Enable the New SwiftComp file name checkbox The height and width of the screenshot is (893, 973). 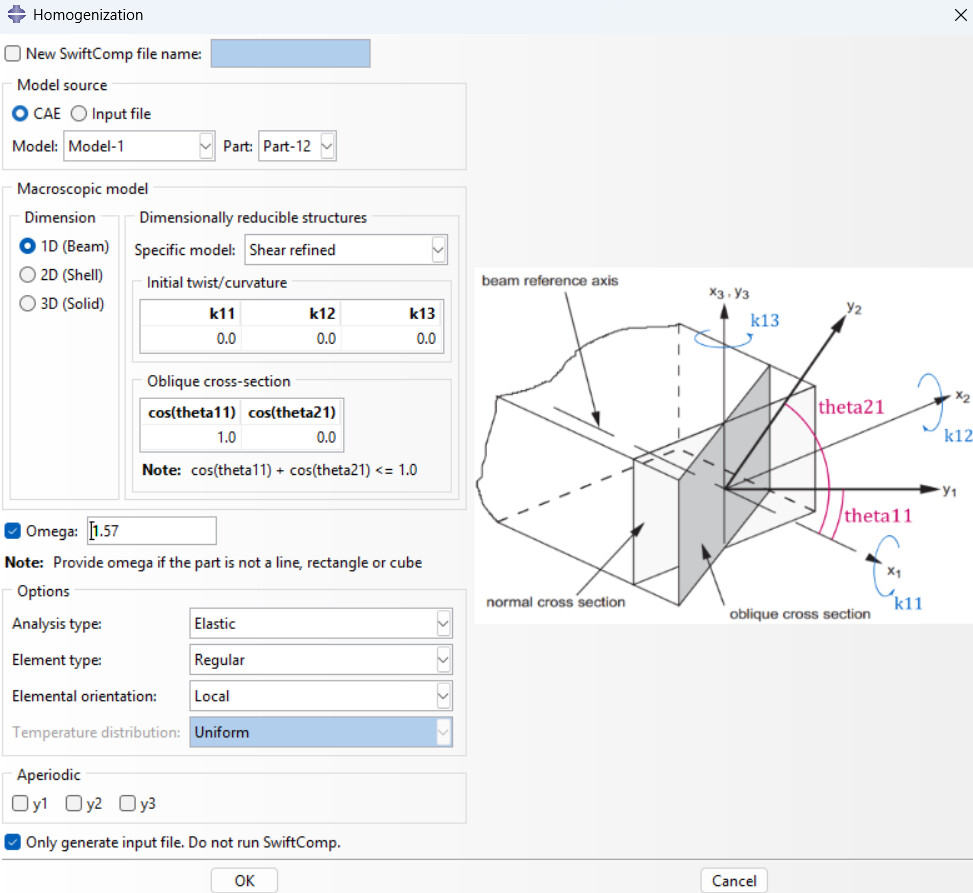tap(13, 54)
